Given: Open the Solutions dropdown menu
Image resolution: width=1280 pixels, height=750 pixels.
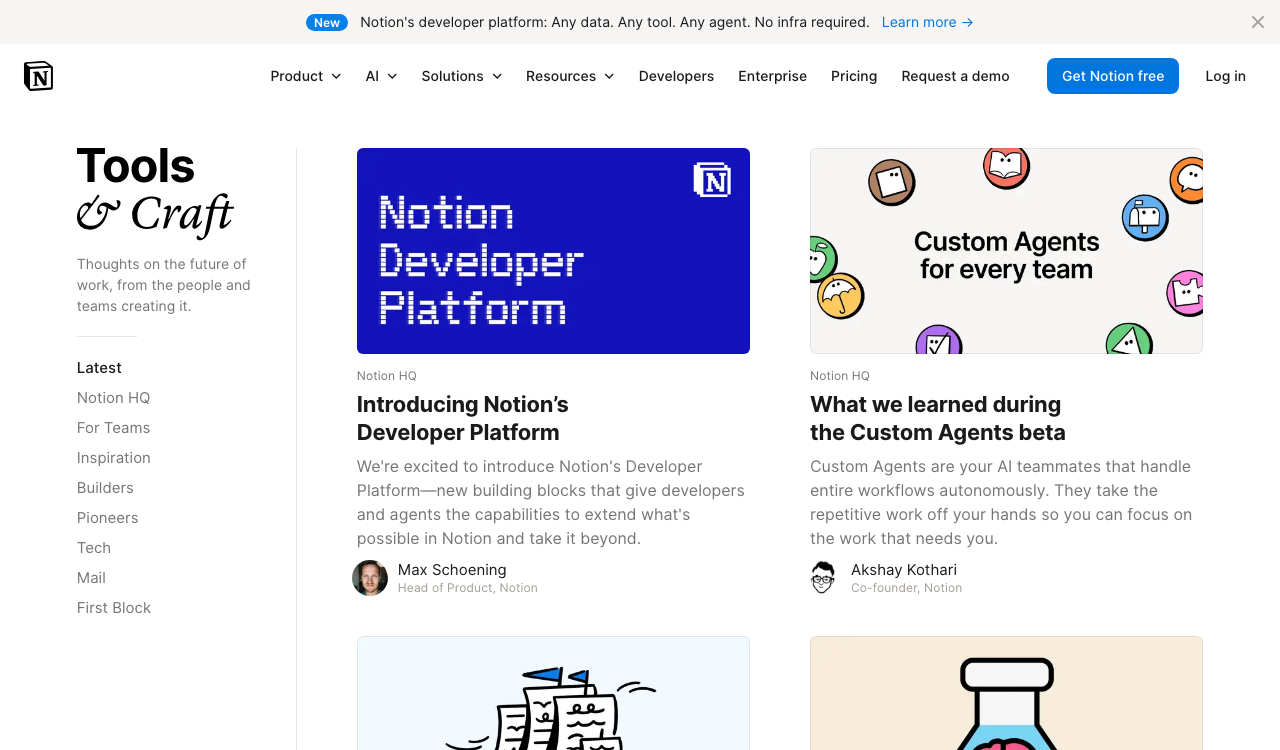Looking at the screenshot, I should click(x=462, y=76).
